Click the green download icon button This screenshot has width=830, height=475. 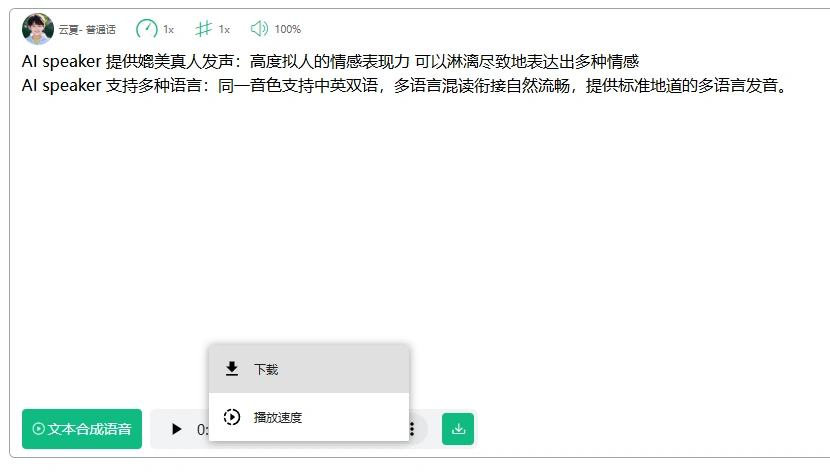pyautogui.click(x=458, y=429)
